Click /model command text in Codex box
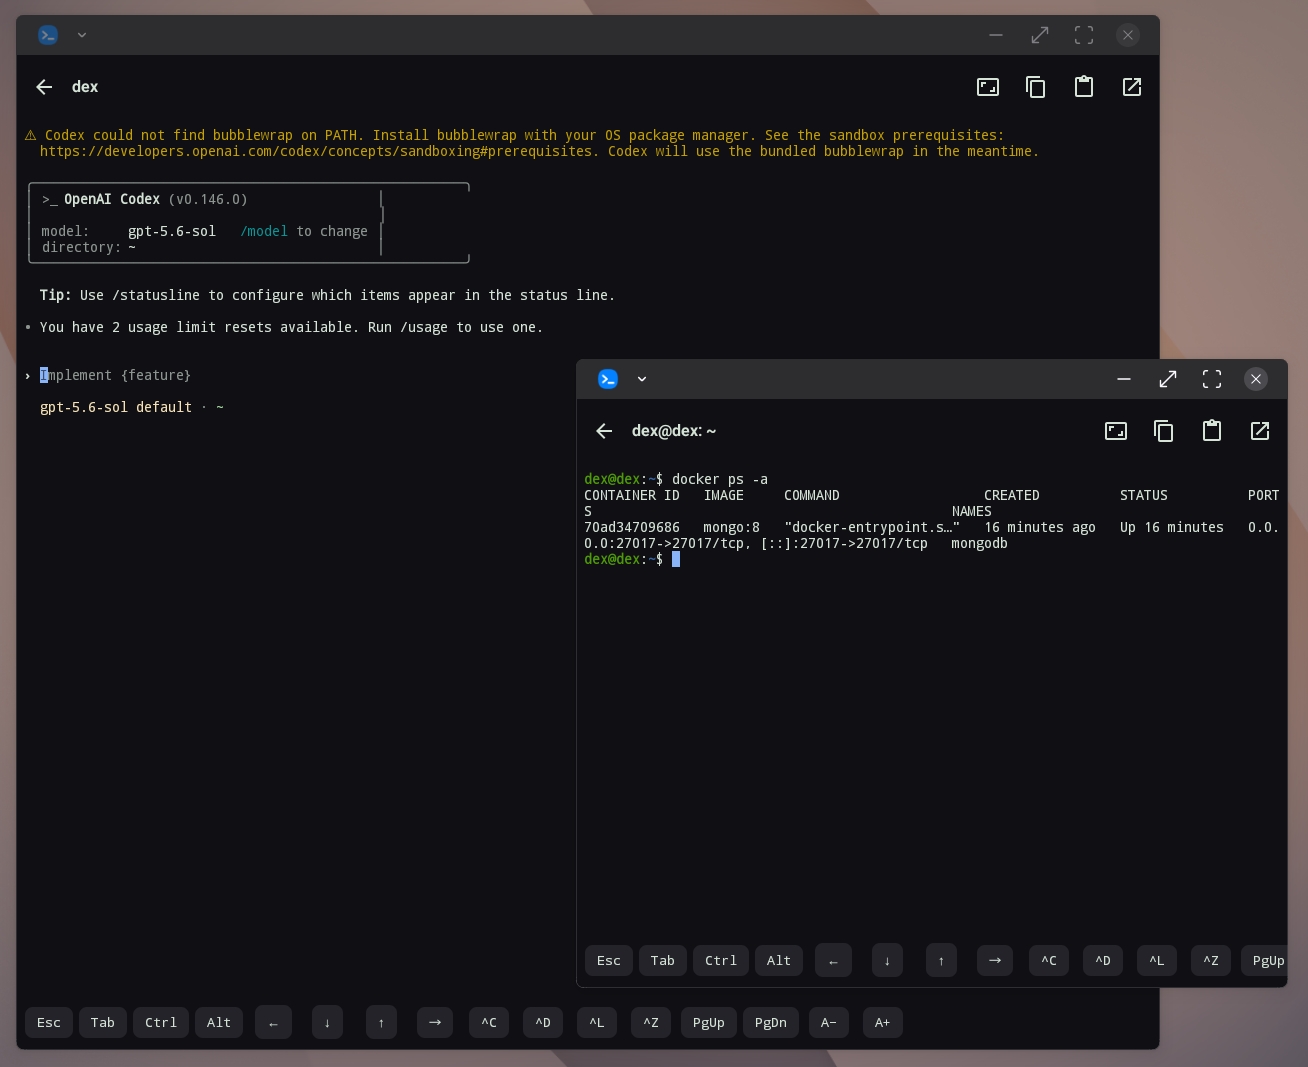The height and width of the screenshot is (1067, 1308). 264,231
